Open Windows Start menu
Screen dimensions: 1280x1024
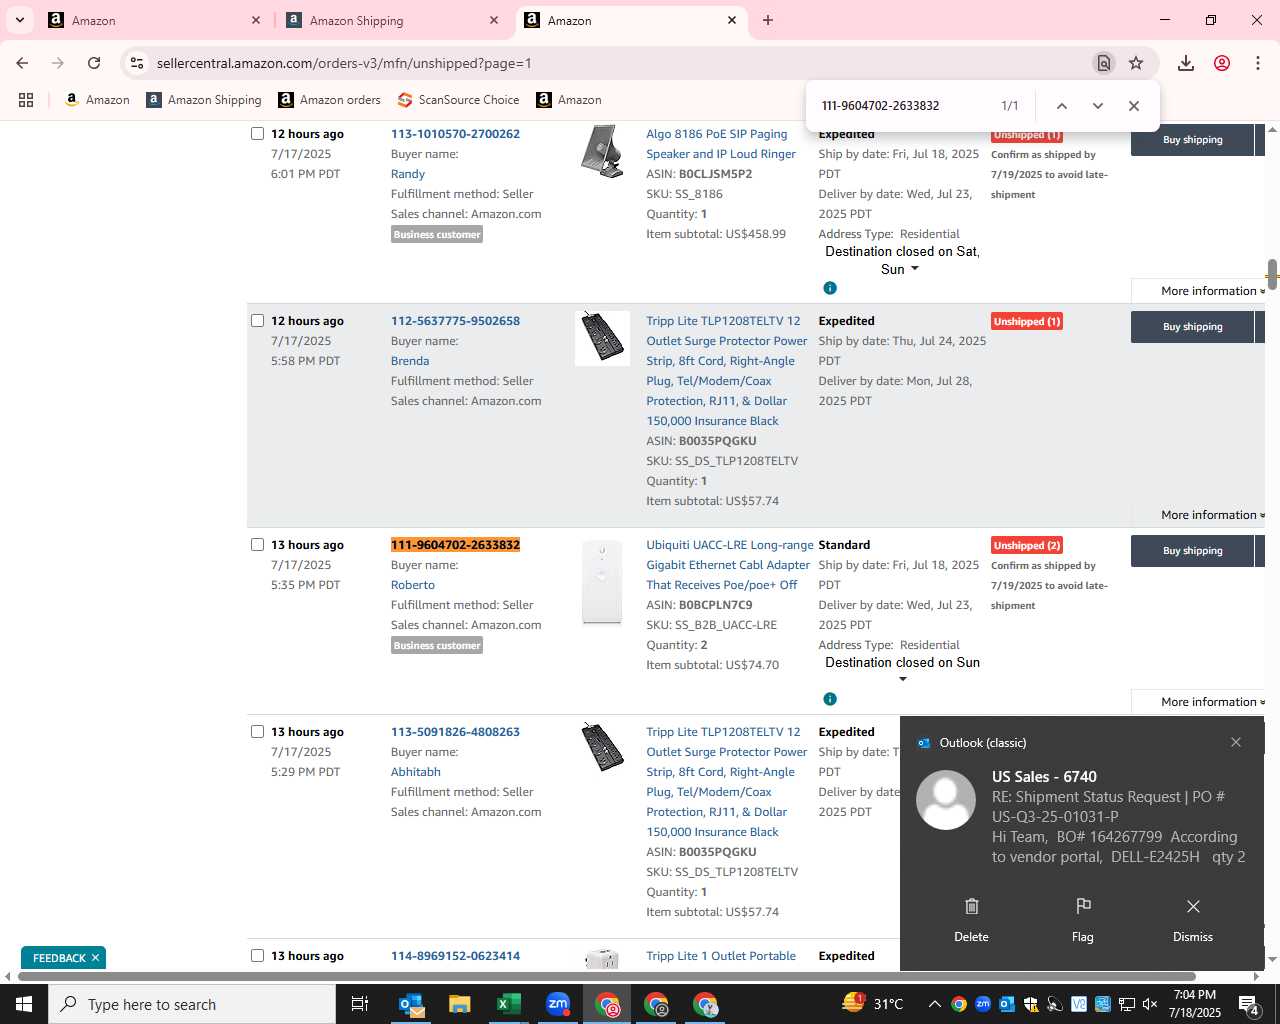24,1004
